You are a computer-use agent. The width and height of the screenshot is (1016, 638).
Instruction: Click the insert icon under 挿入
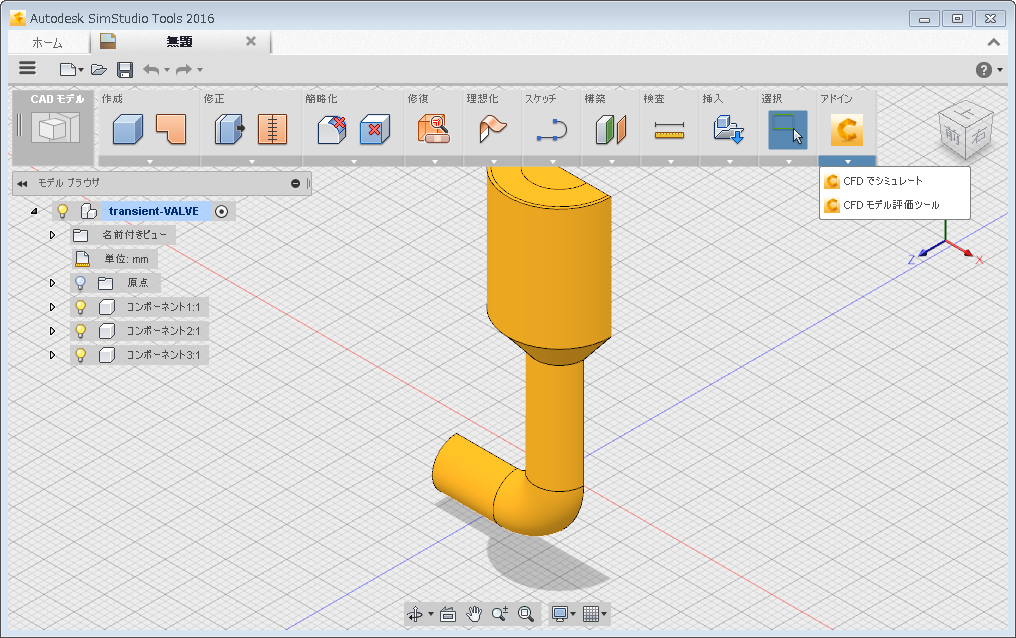(x=728, y=129)
